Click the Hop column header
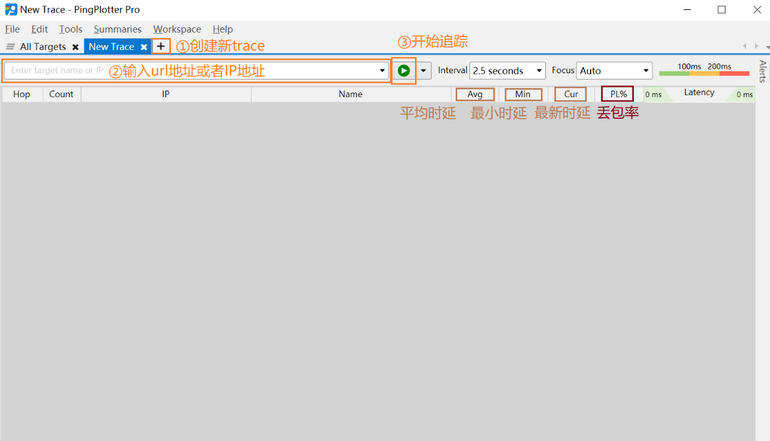 (x=22, y=94)
